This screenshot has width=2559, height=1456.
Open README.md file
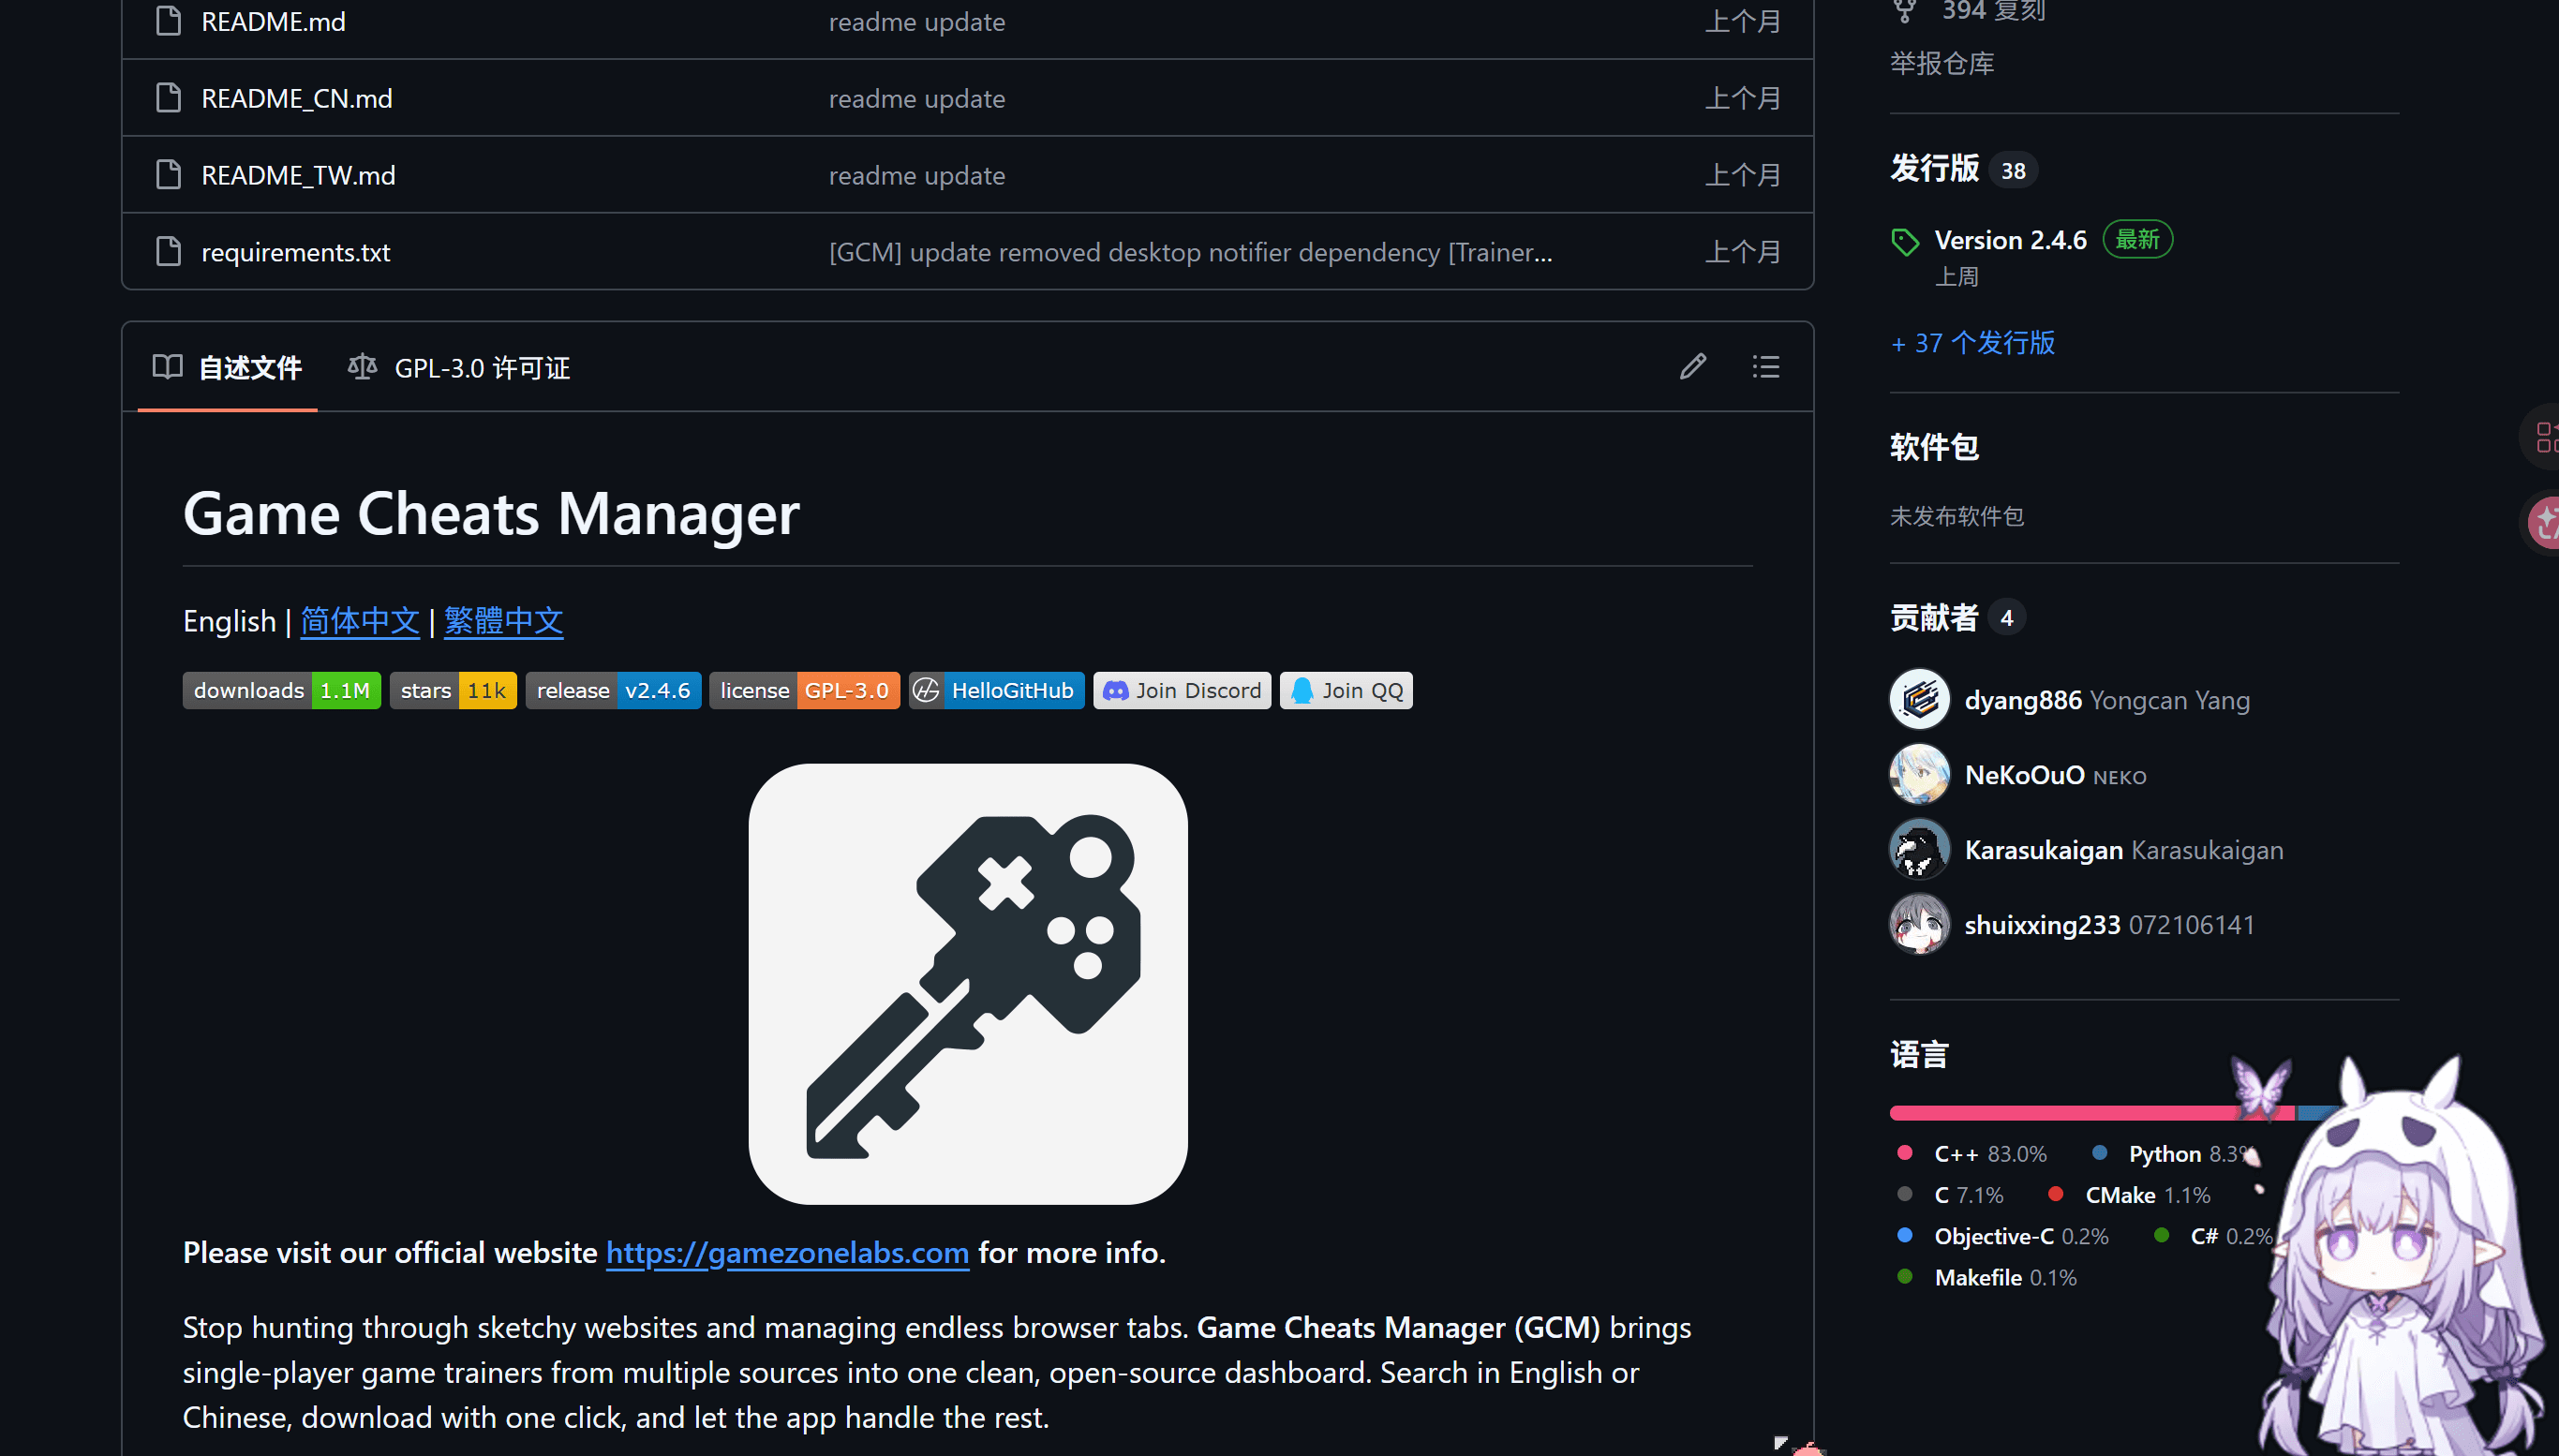point(273,21)
